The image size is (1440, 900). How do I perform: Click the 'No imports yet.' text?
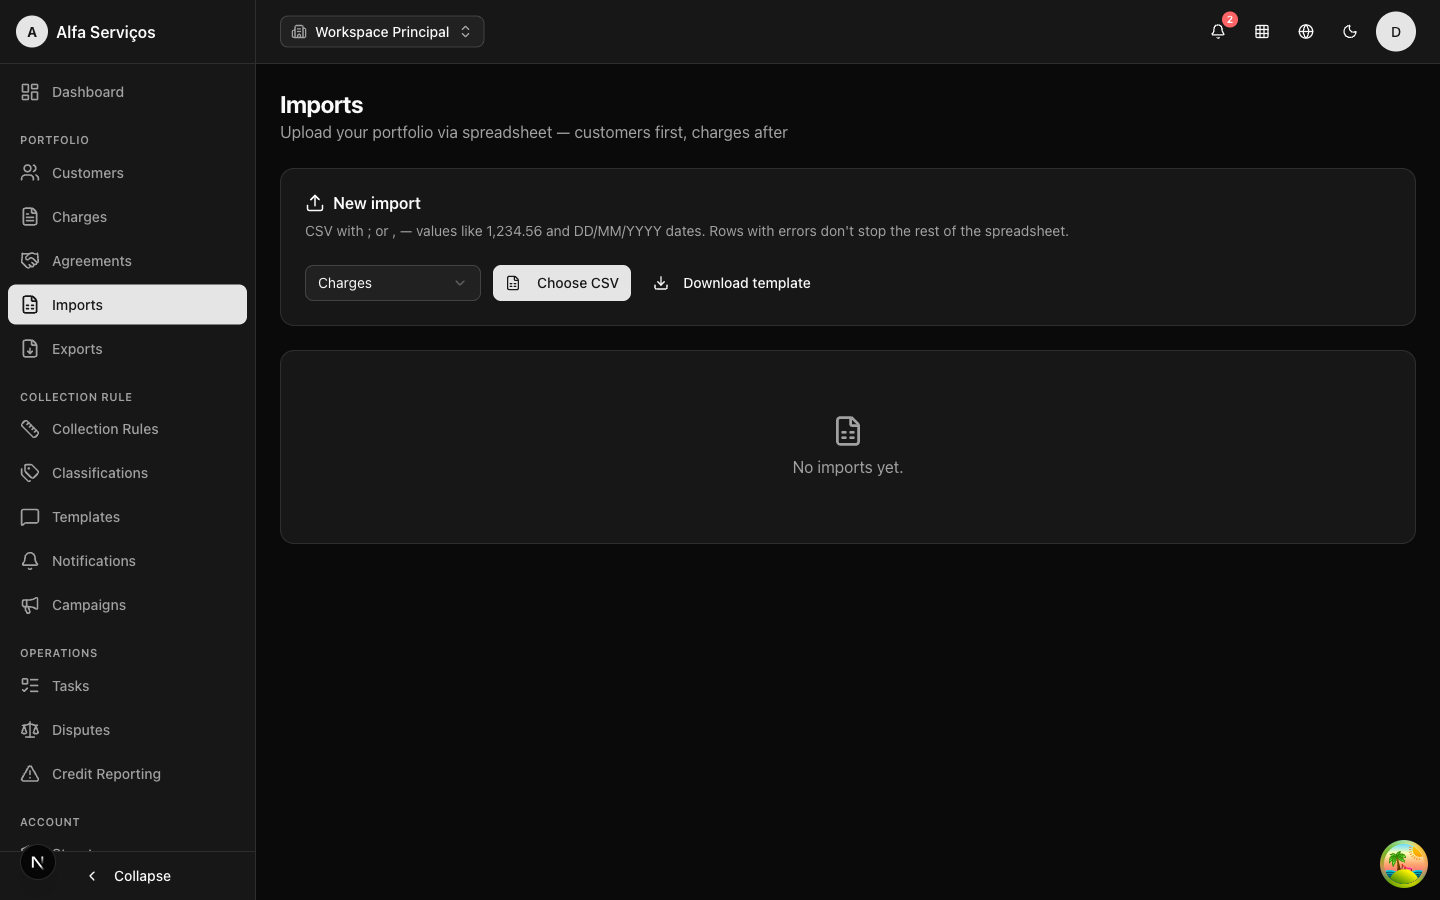pyautogui.click(x=848, y=467)
